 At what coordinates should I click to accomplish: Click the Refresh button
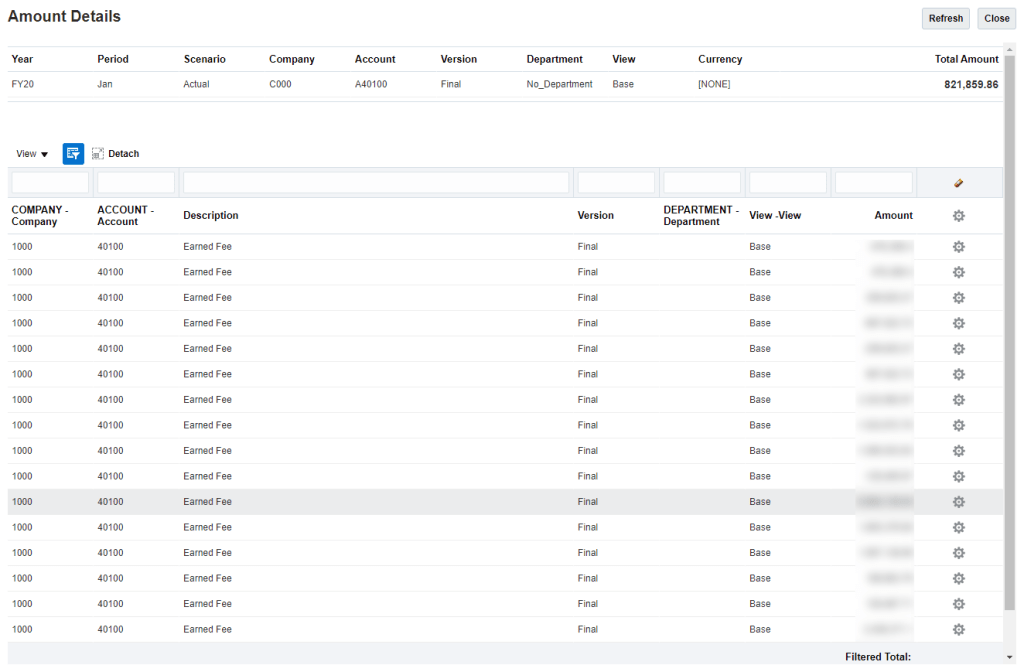(x=945, y=18)
